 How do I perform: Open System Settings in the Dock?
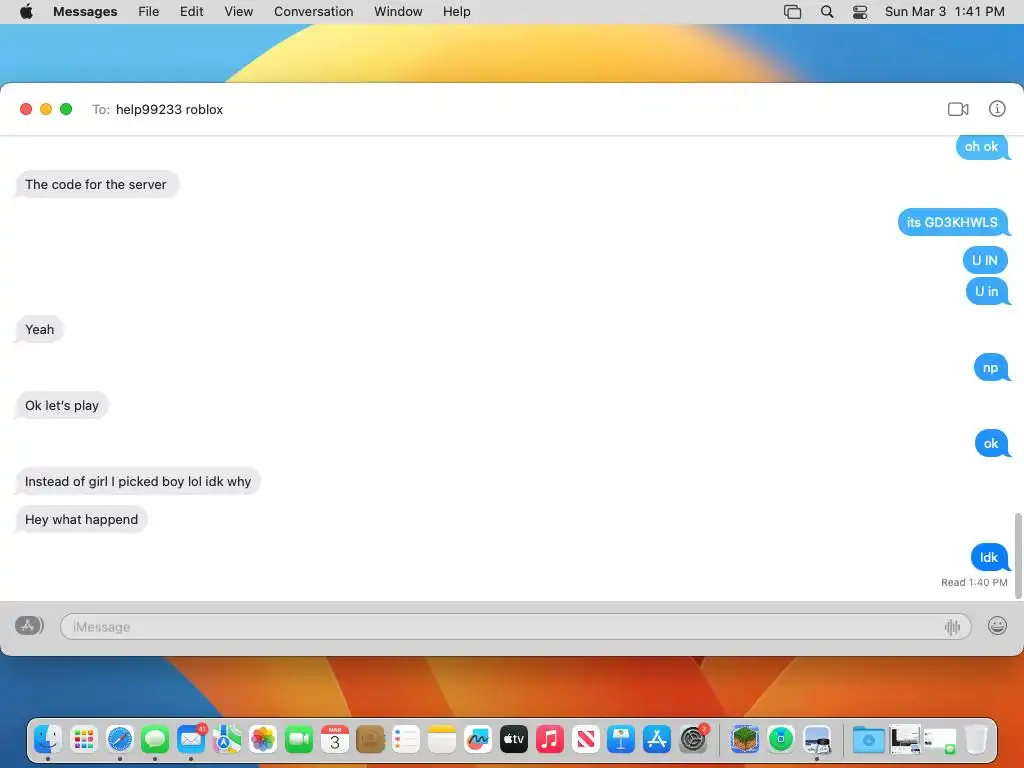click(692, 740)
